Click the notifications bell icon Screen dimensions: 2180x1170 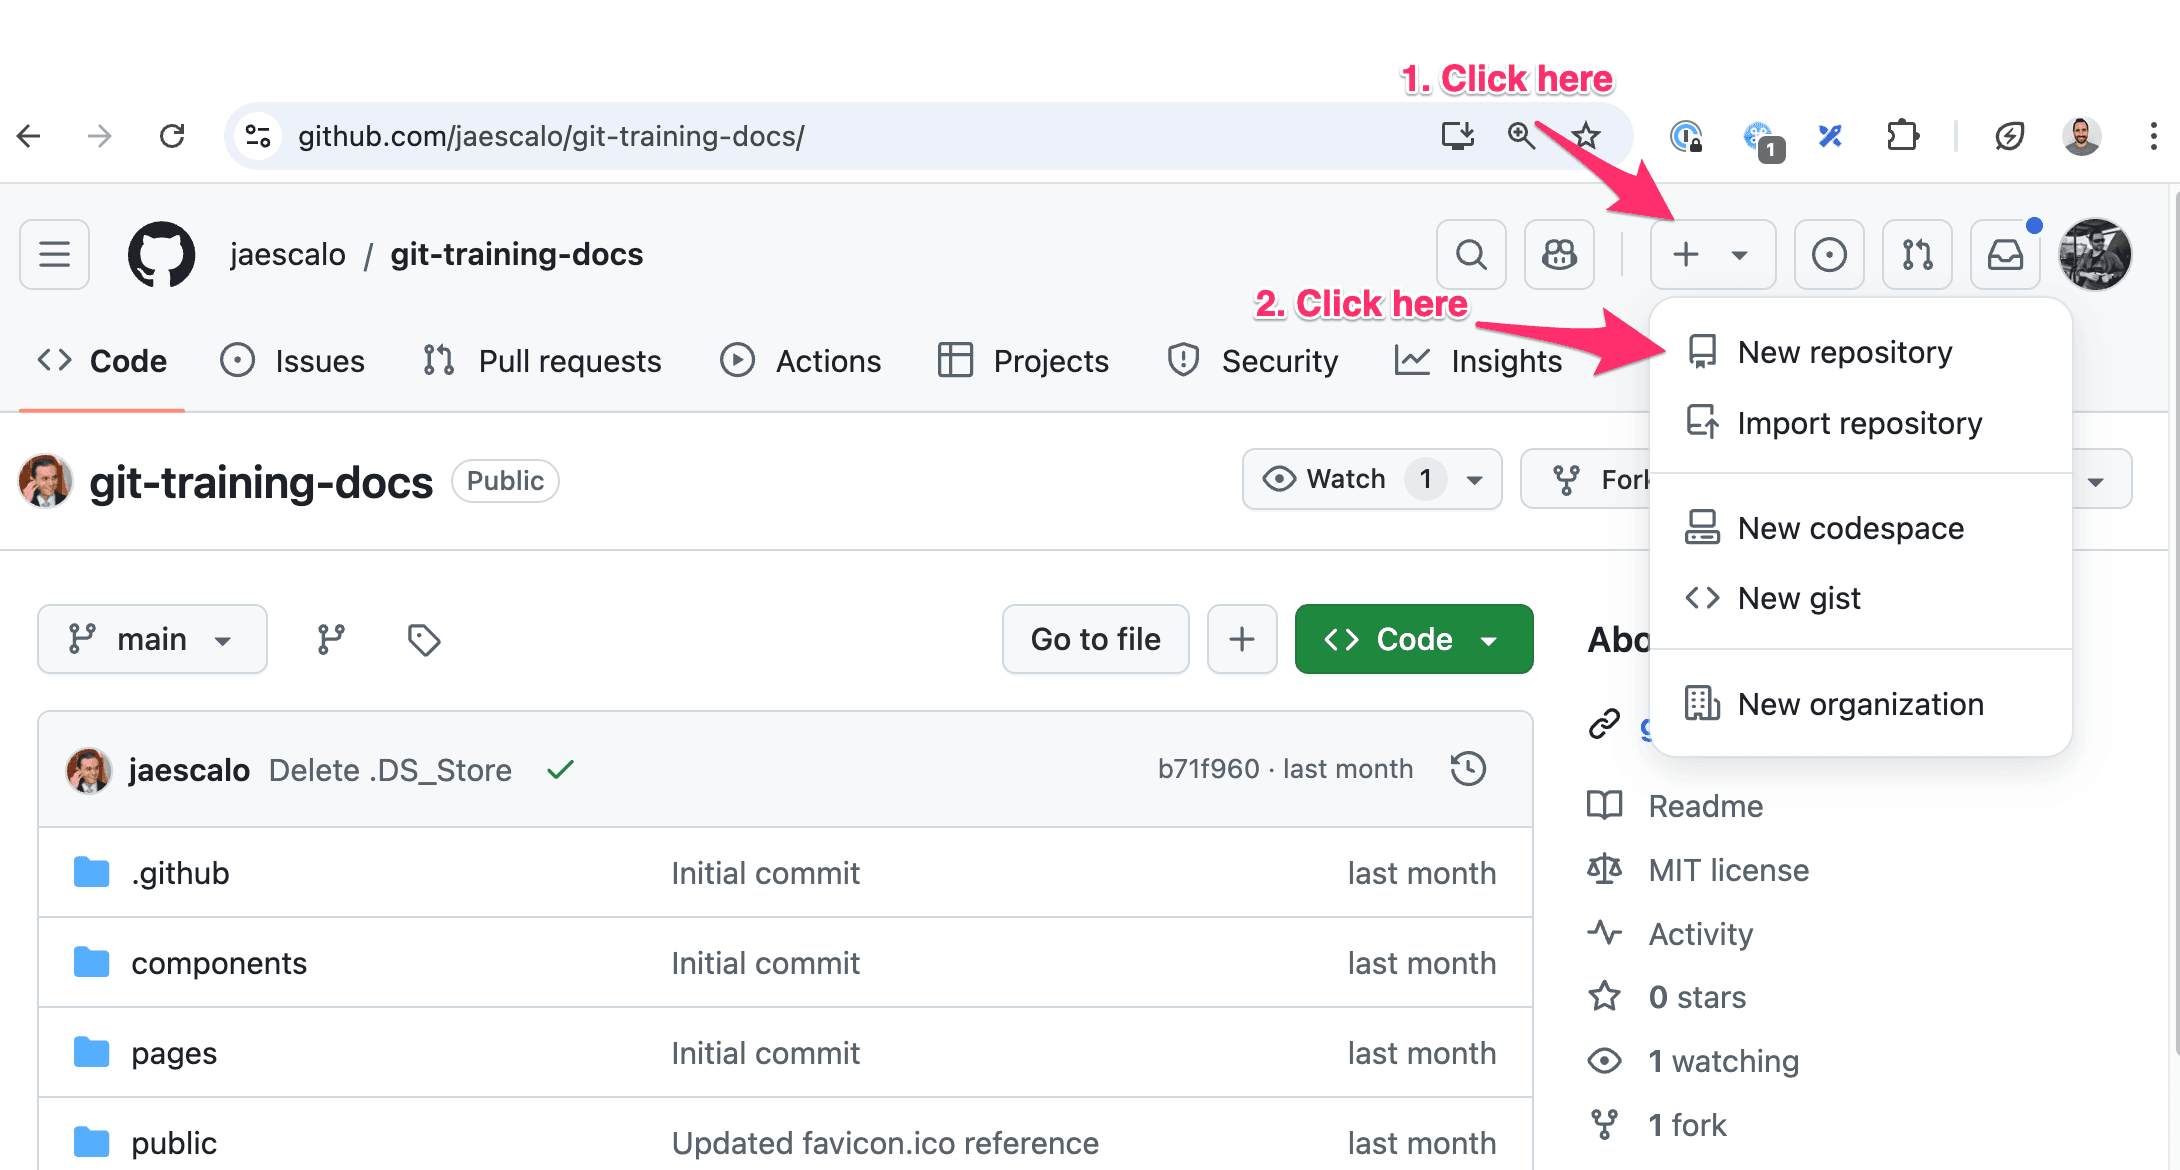[x=2006, y=254]
